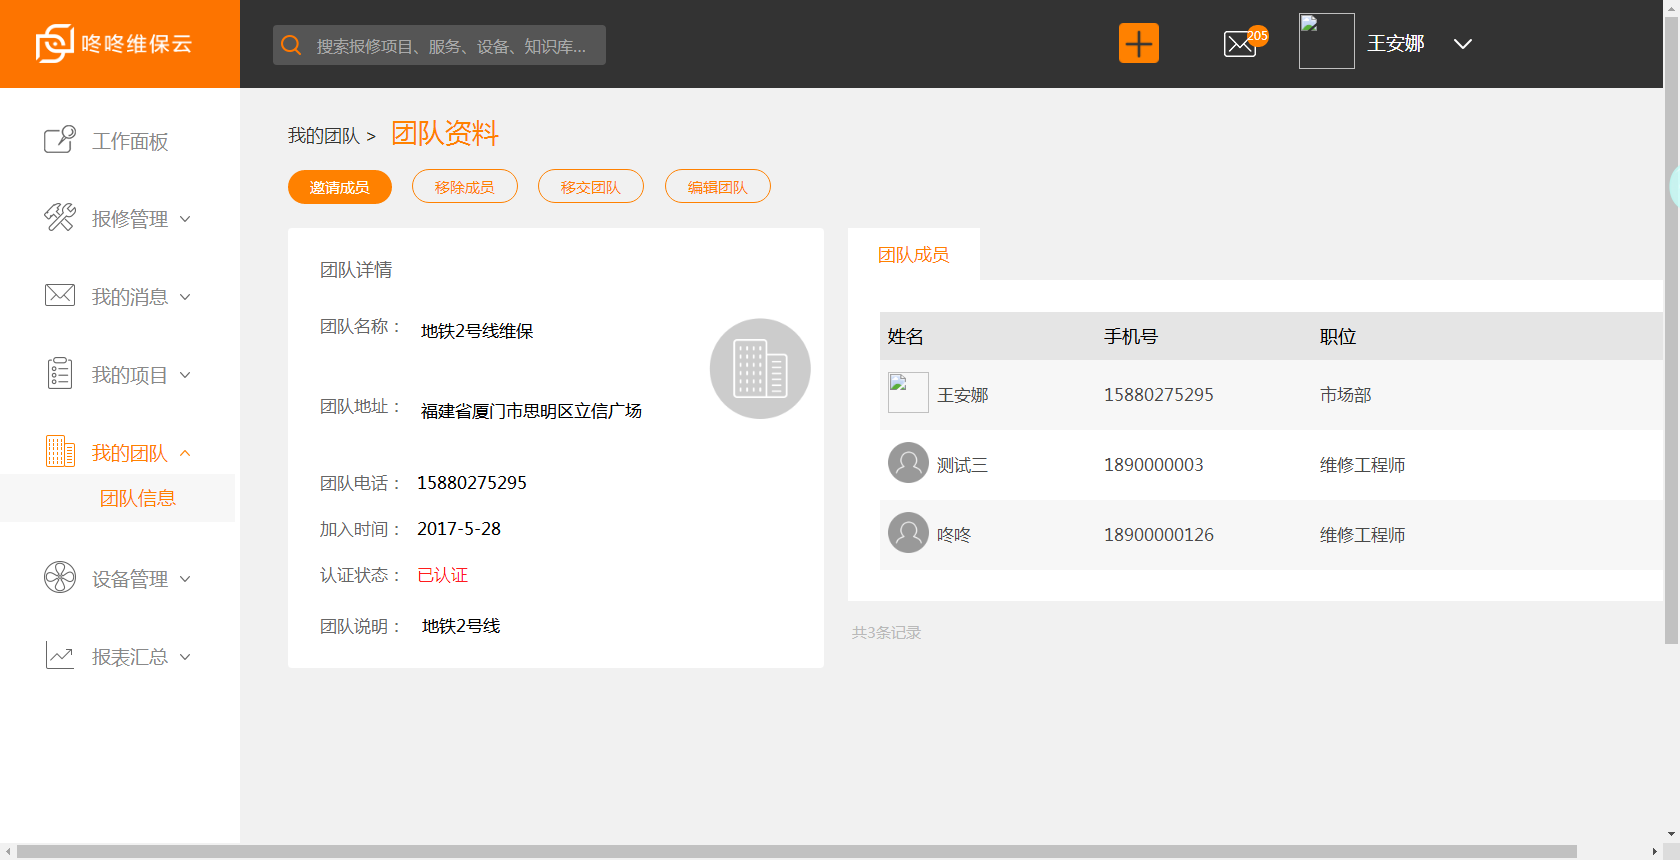Click the 编辑团队 button

pos(718,187)
